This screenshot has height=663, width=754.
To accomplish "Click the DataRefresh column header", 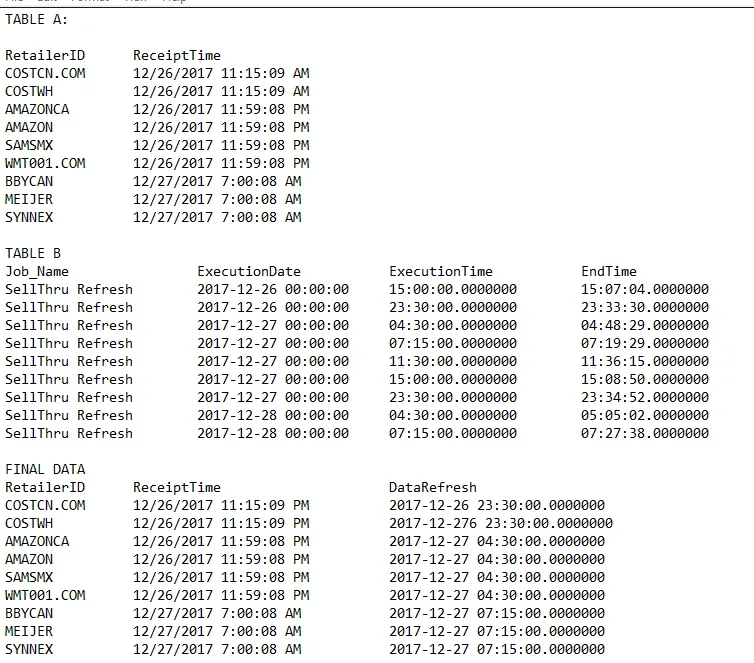I will pyautogui.click(x=433, y=488).
